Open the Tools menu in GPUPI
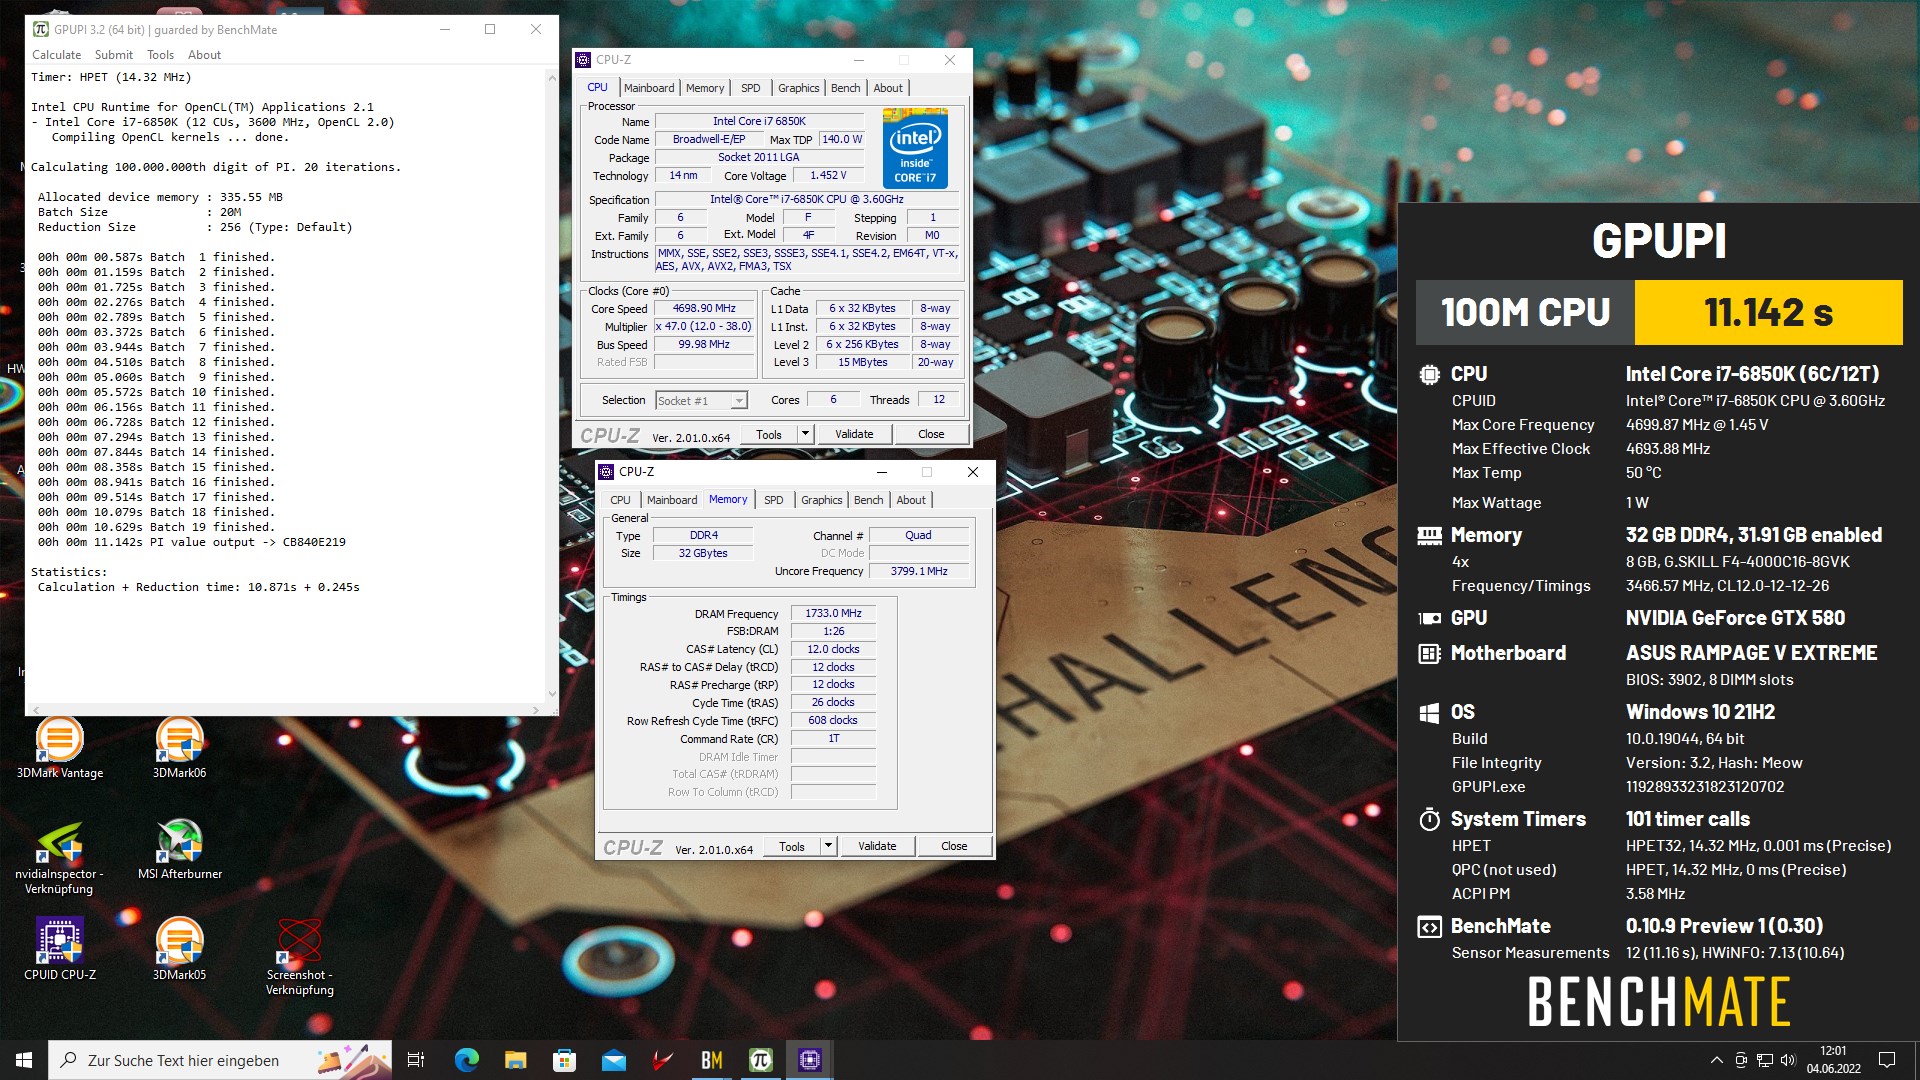Screen dimensions: 1920x1080 [160, 55]
